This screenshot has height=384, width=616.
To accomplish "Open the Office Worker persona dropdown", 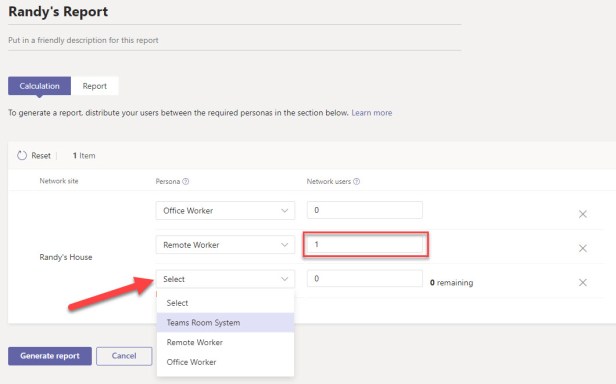I will click(225, 211).
